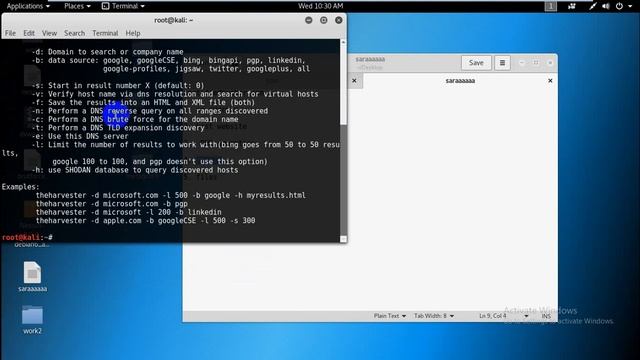Click the volume speaker icon
The width and height of the screenshot is (640, 360).
click(x=606, y=6)
